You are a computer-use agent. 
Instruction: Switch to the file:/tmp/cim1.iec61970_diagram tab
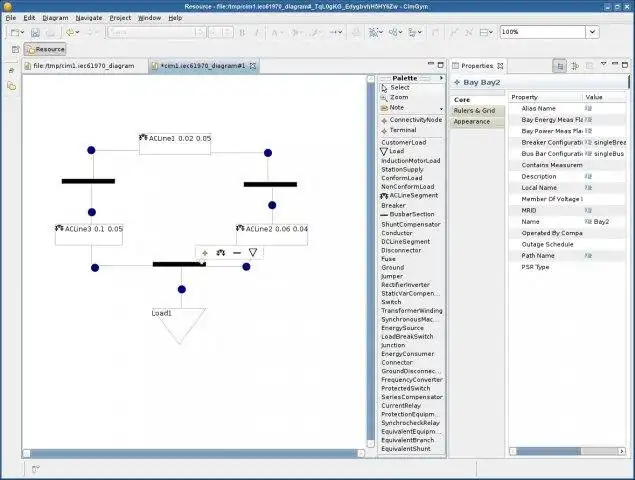[84, 66]
